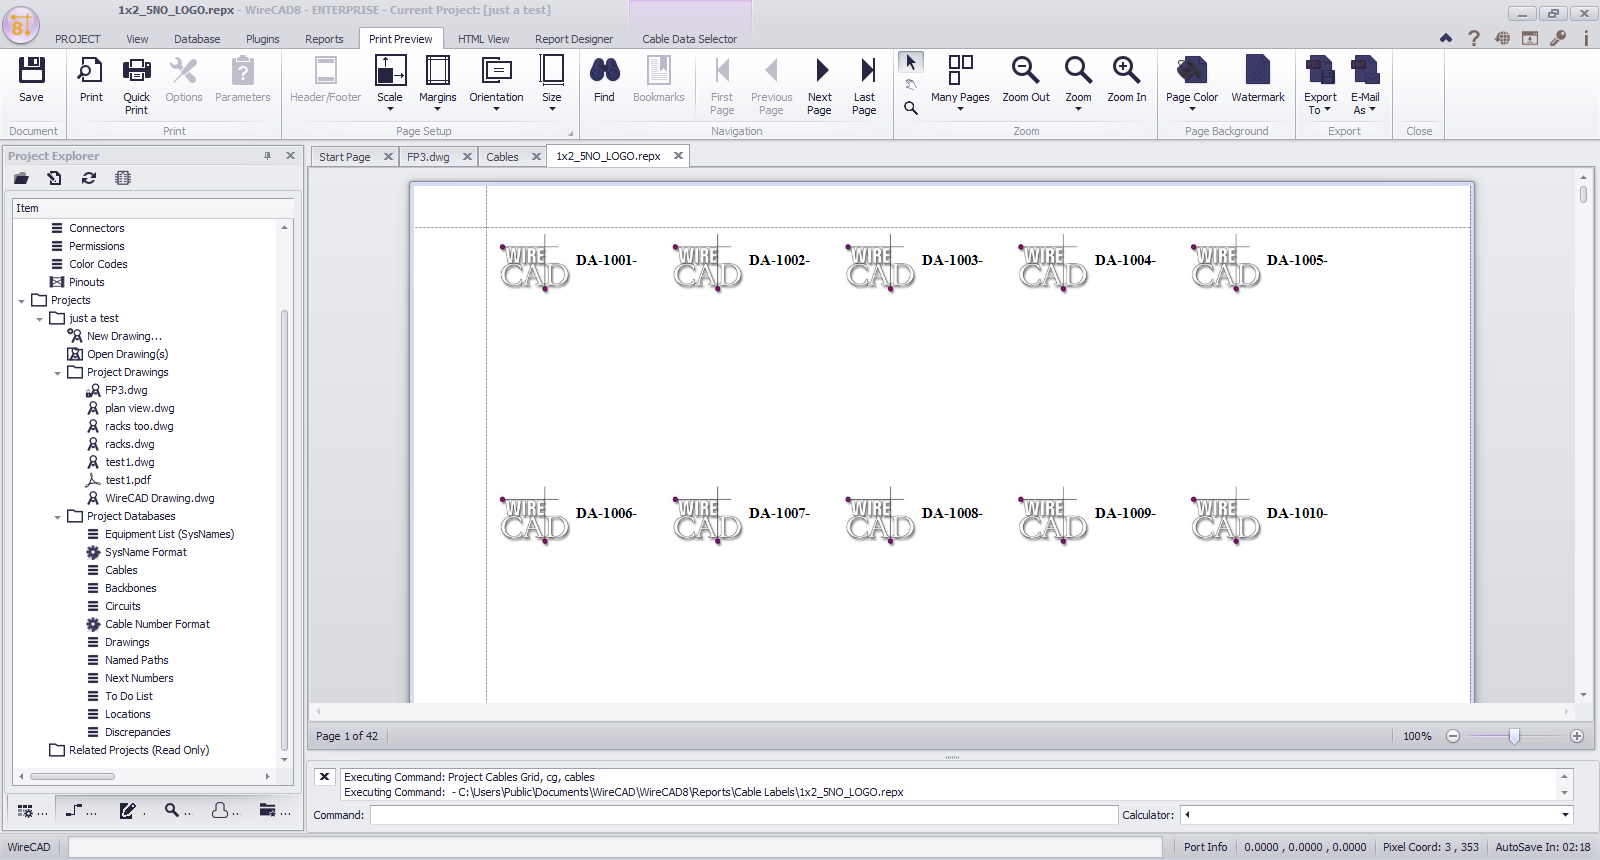Choose a Page Color
This screenshot has width=1600, height=860.
point(1192,84)
